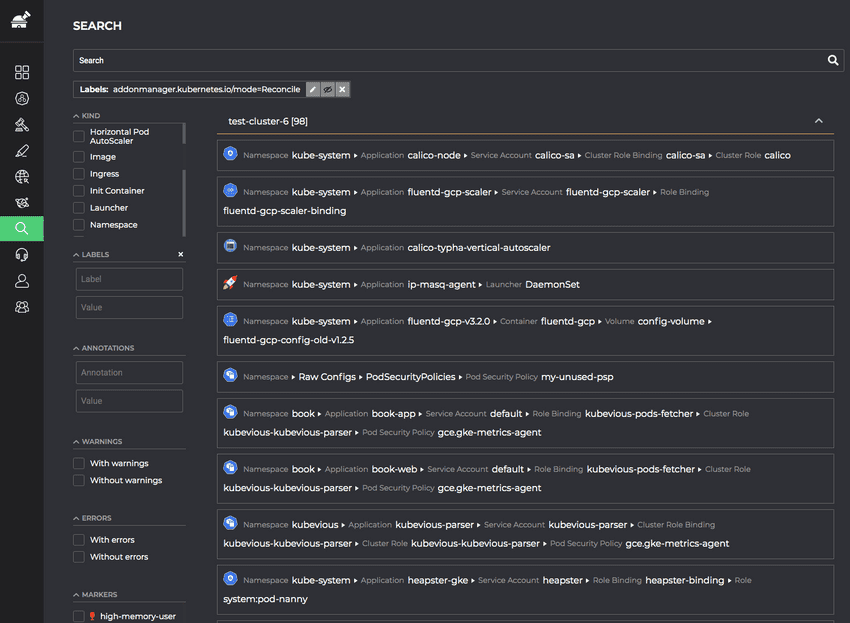Enable the 'With warnings' filter
Viewport: 850px width, 623px height.
tap(77, 463)
